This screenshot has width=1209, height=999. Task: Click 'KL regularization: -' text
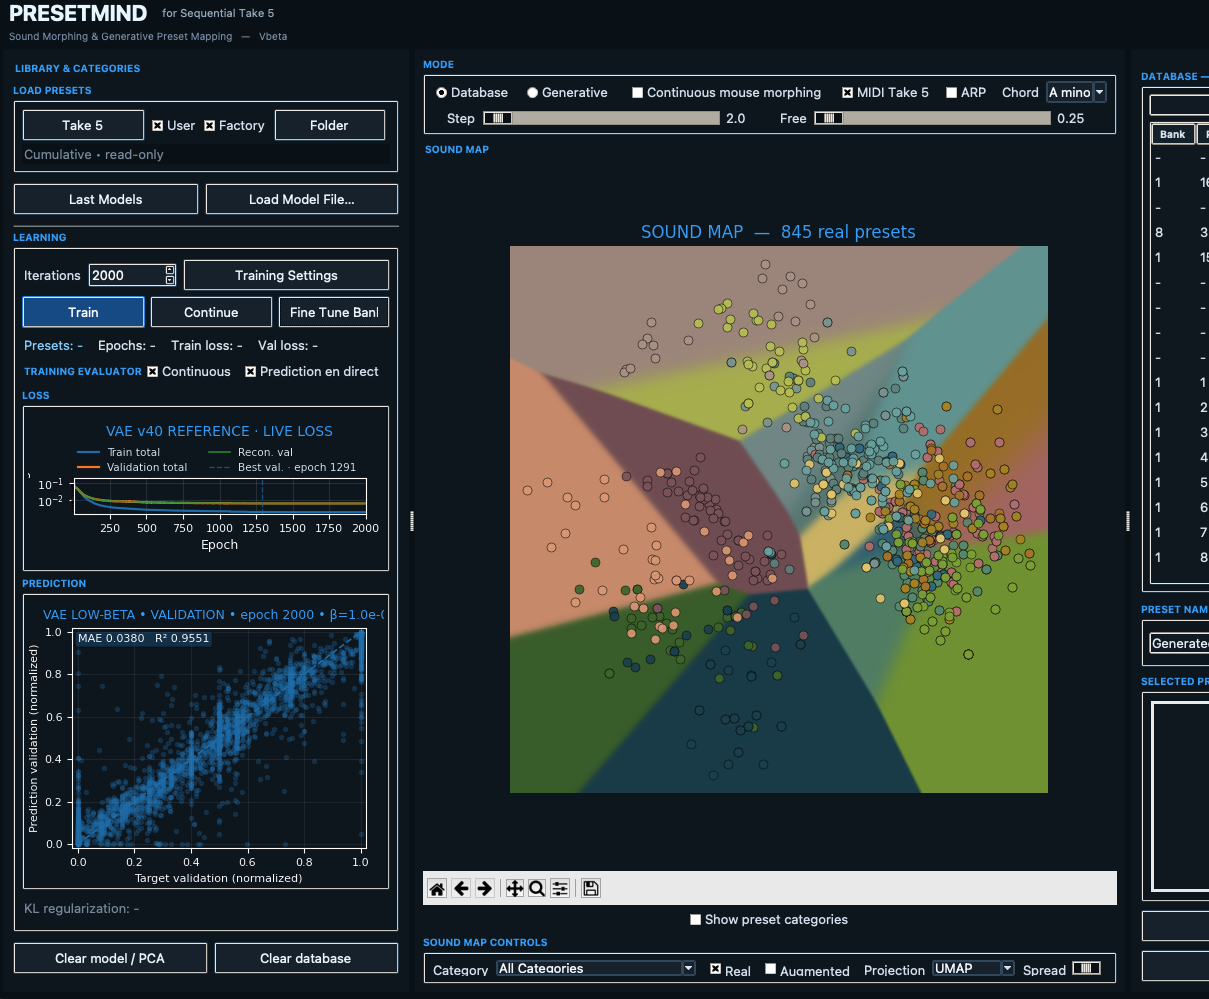(x=81, y=909)
